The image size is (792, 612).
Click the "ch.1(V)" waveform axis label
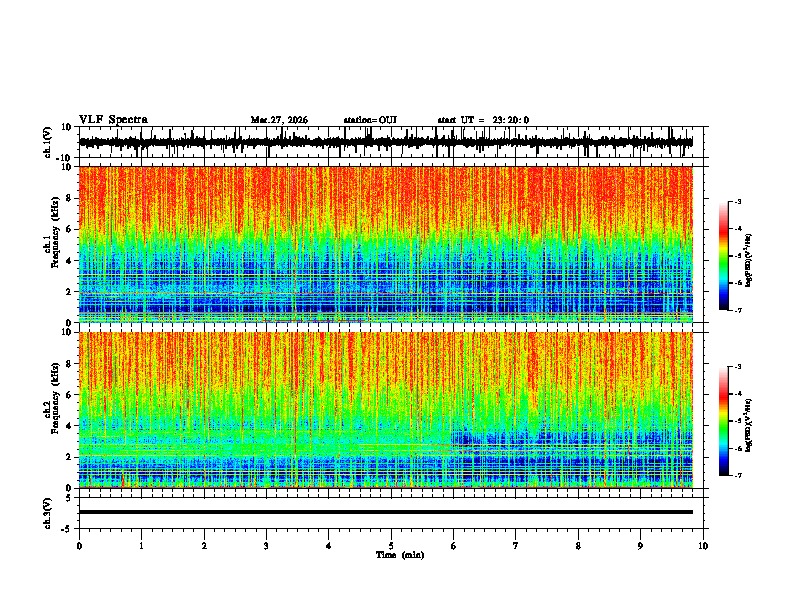click(48, 142)
